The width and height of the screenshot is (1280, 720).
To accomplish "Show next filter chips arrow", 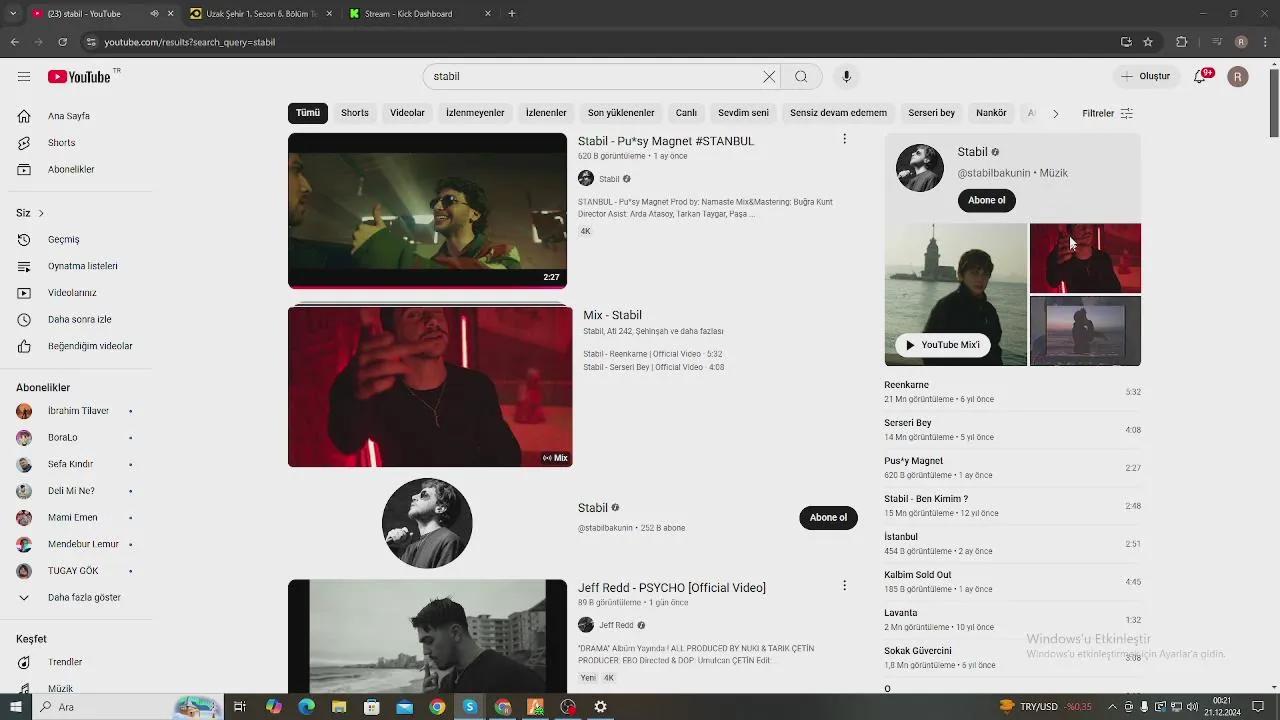I will [1055, 113].
